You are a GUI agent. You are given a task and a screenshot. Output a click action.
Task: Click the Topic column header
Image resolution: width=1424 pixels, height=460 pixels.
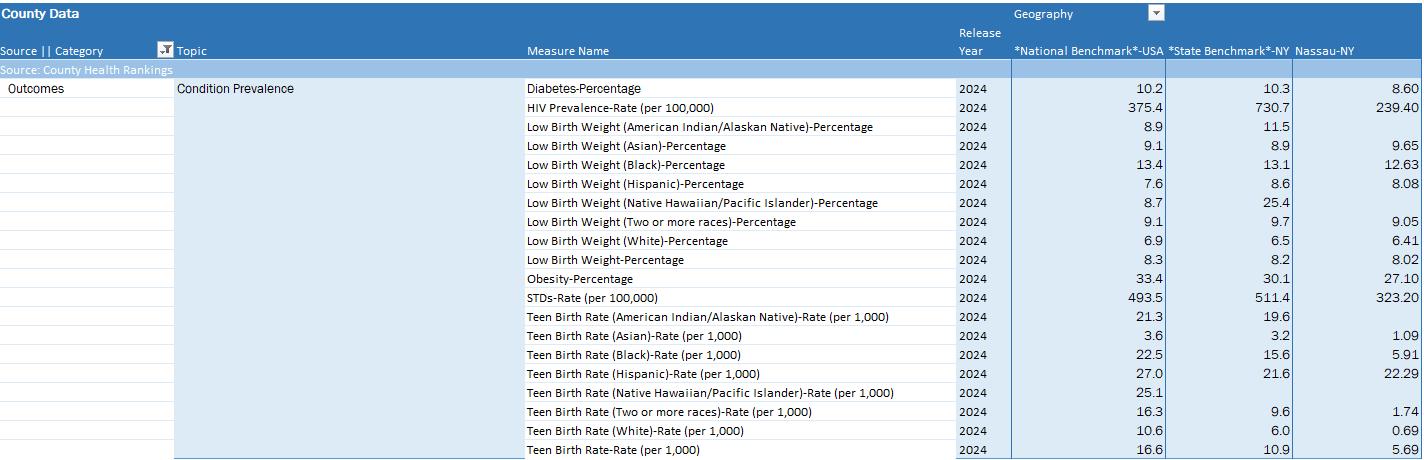pos(192,51)
